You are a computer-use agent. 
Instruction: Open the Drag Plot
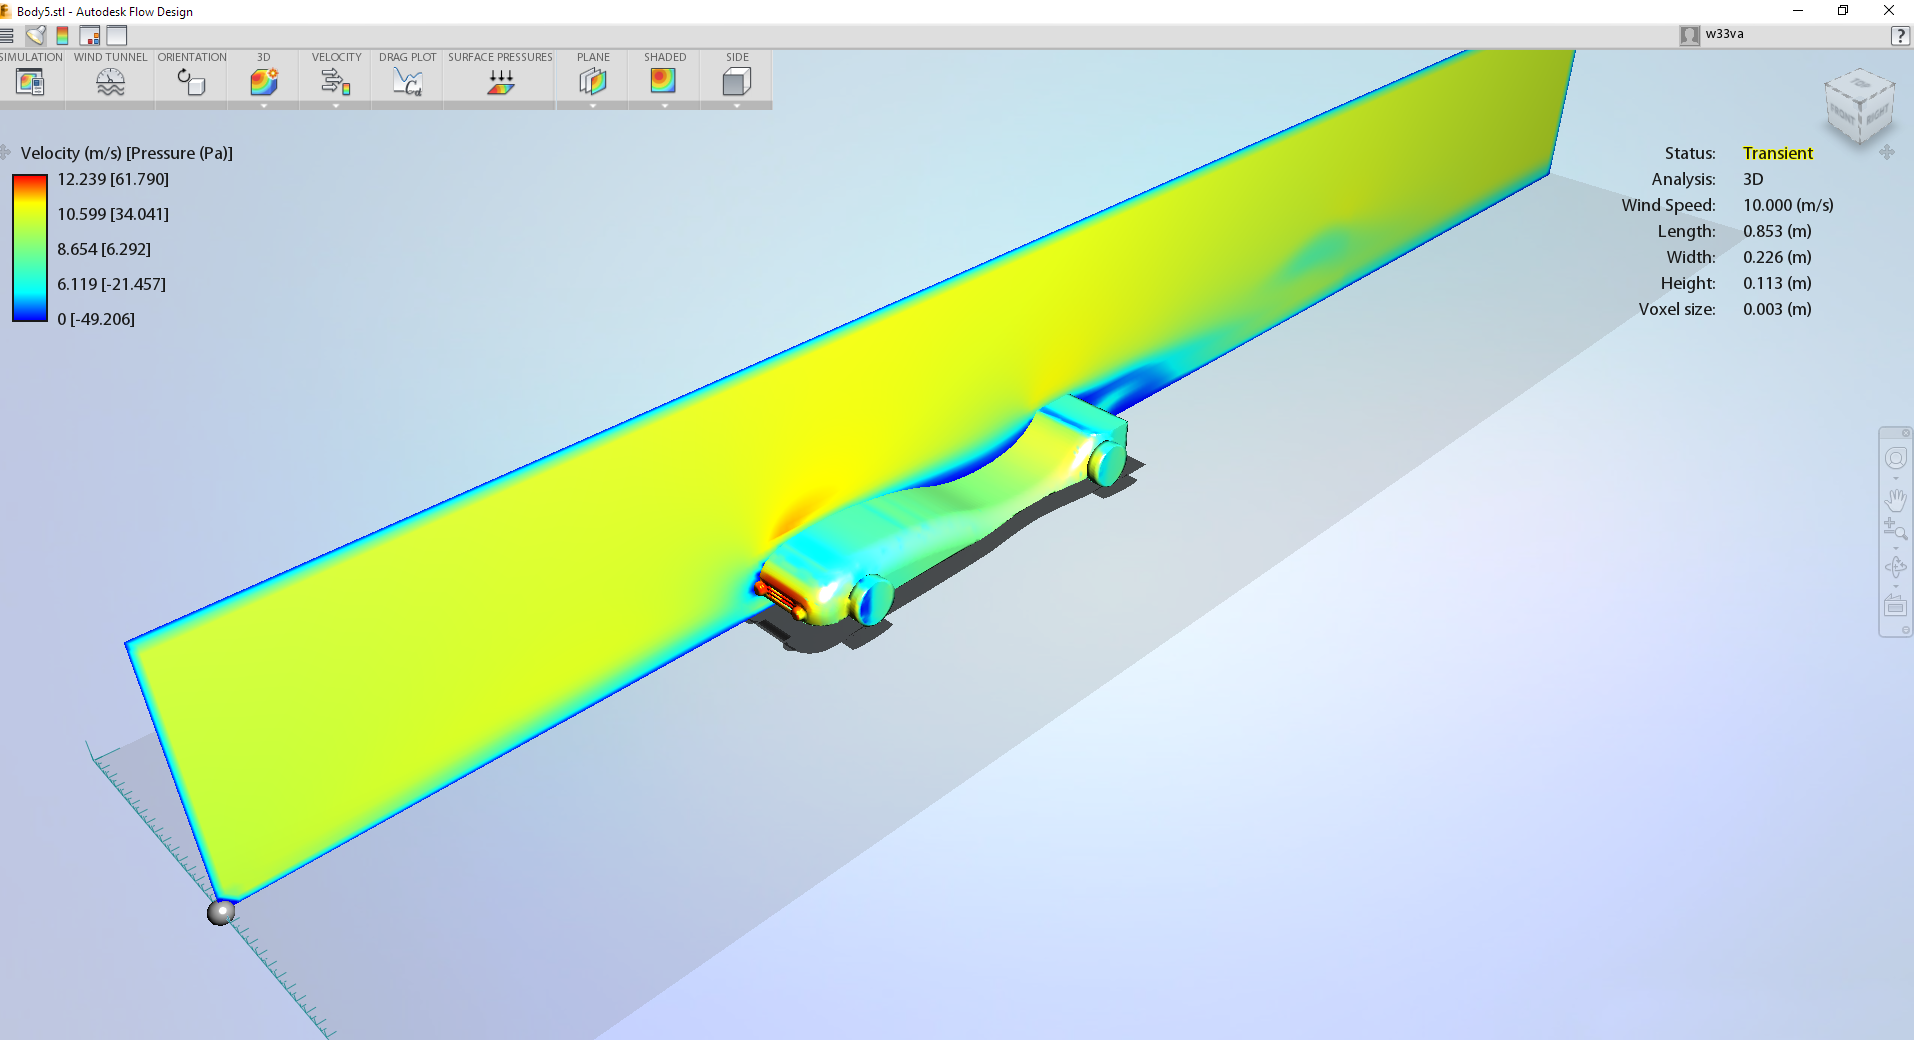click(x=407, y=82)
